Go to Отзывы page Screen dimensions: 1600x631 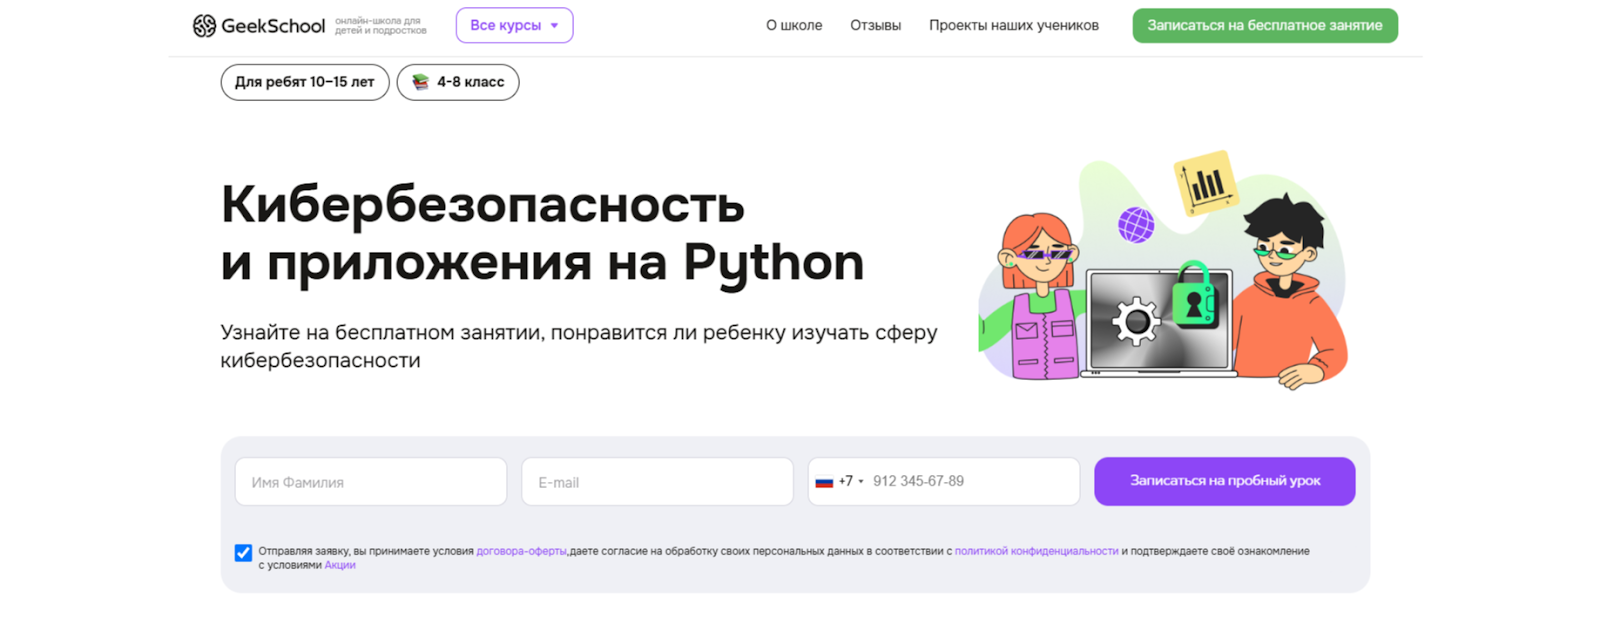pyautogui.click(x=875, y=26)
